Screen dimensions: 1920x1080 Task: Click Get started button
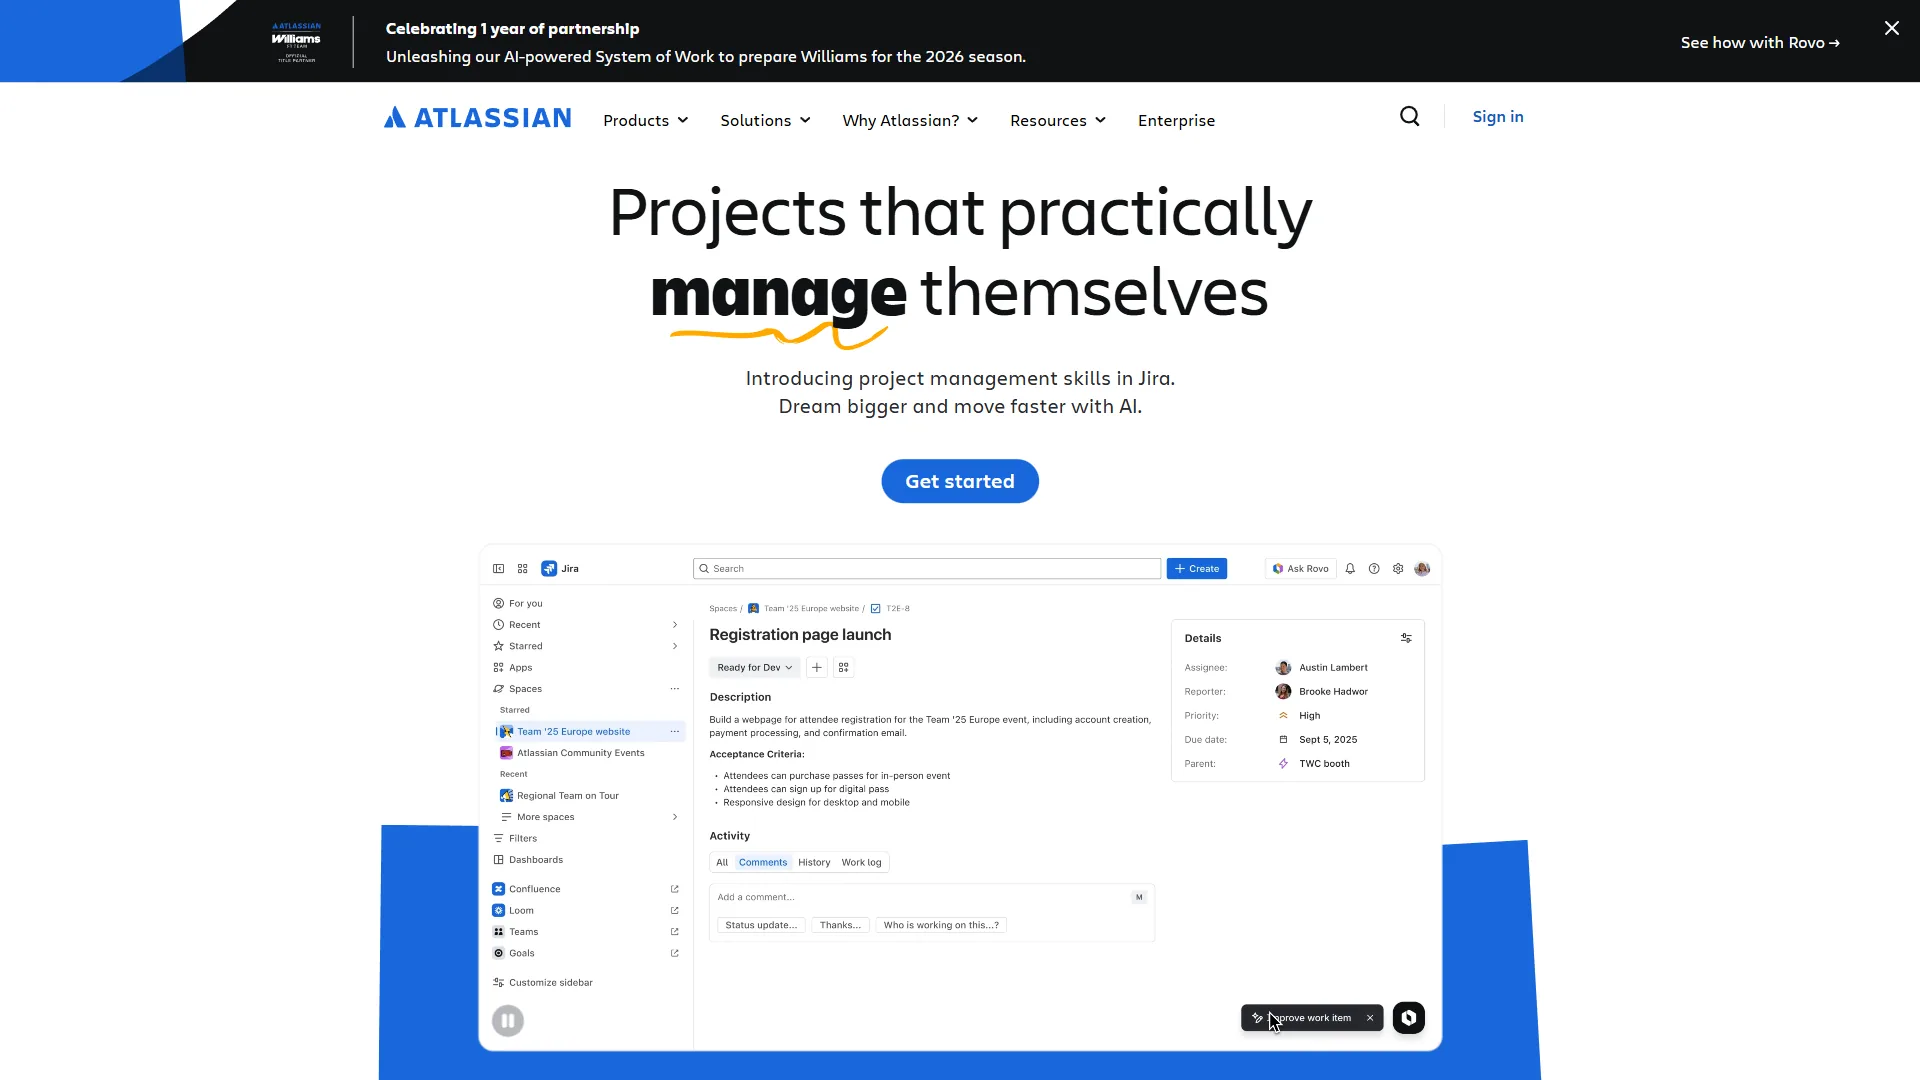960,481
